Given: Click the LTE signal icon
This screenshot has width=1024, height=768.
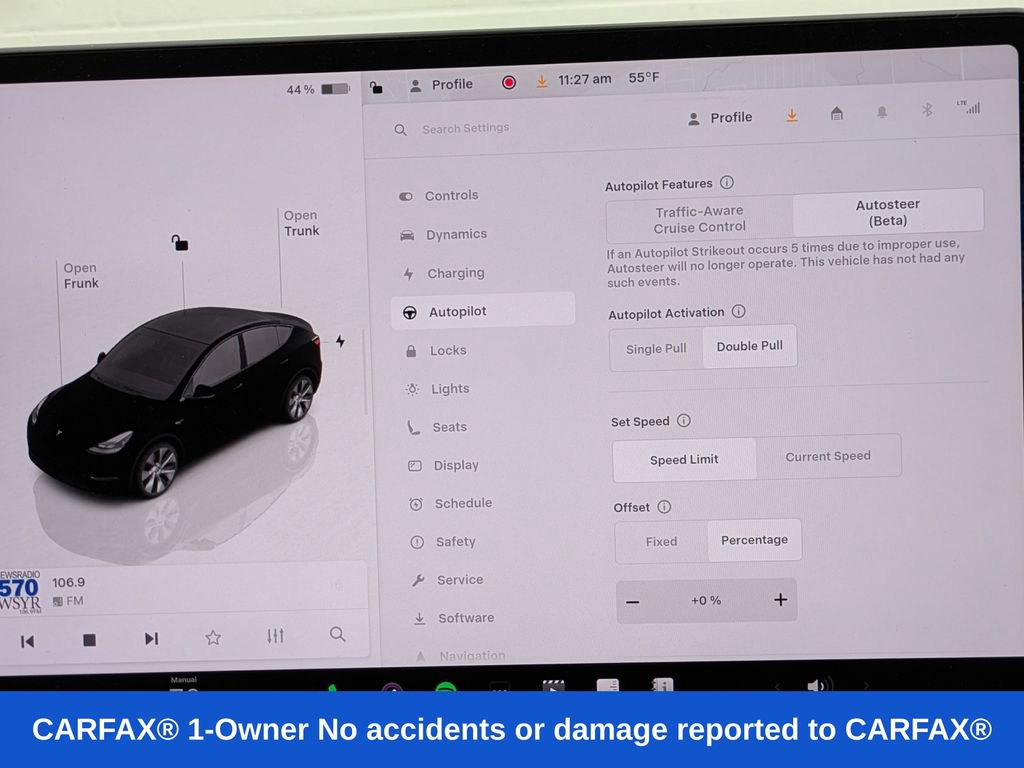Looking at the screenshot, I should pos(968,107).
